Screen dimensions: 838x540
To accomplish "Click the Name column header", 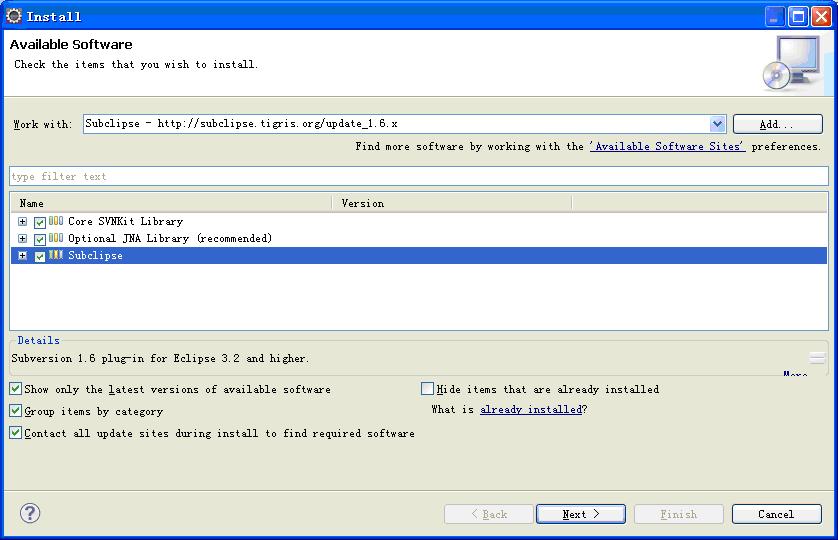I will click(171, 203).
